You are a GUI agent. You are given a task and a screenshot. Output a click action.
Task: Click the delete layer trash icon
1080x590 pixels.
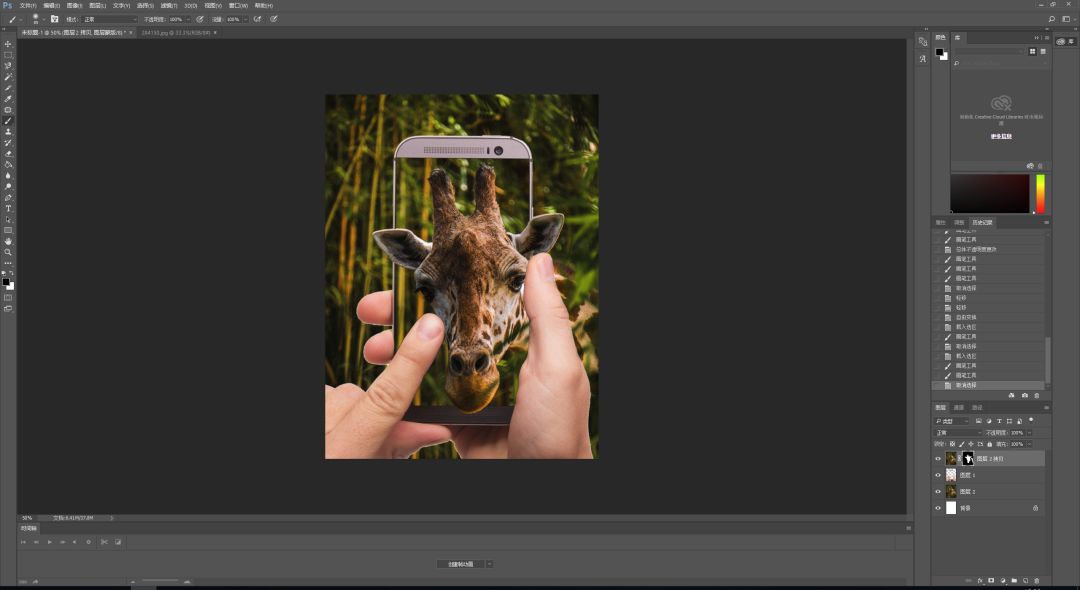1037,580
